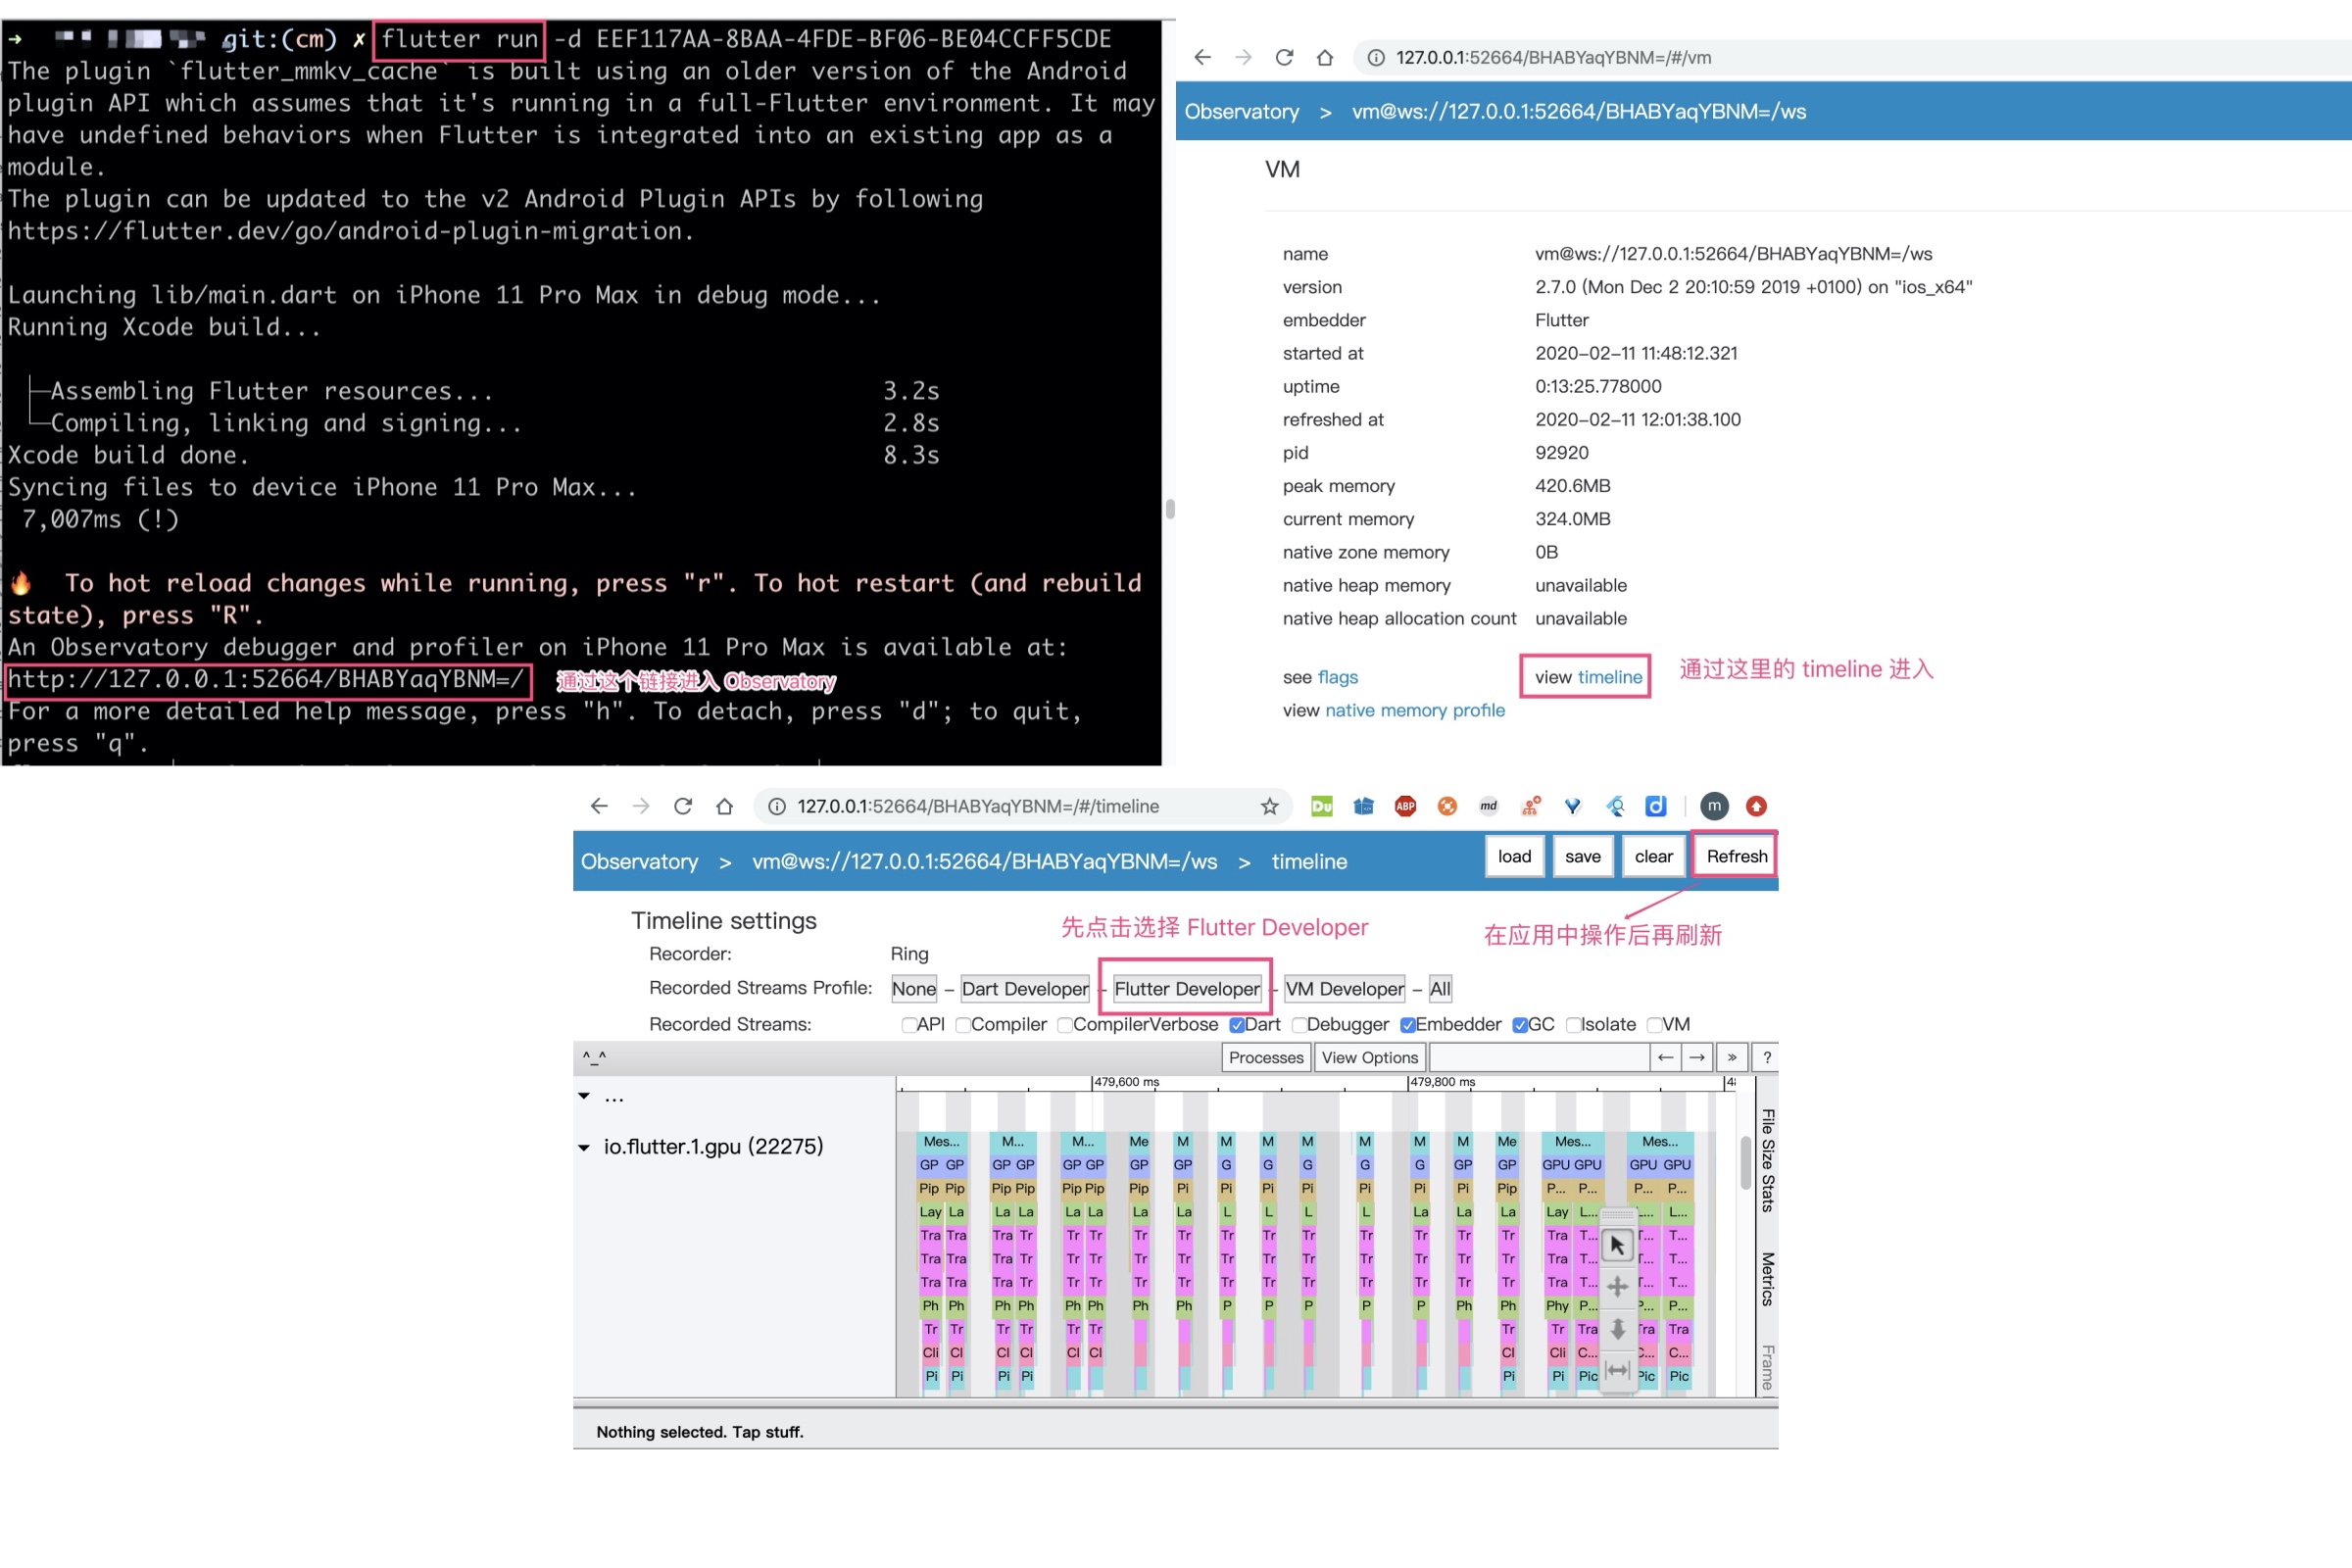
Task: Click home icon in the VM browser
Action: click(x=1325, y=57)
